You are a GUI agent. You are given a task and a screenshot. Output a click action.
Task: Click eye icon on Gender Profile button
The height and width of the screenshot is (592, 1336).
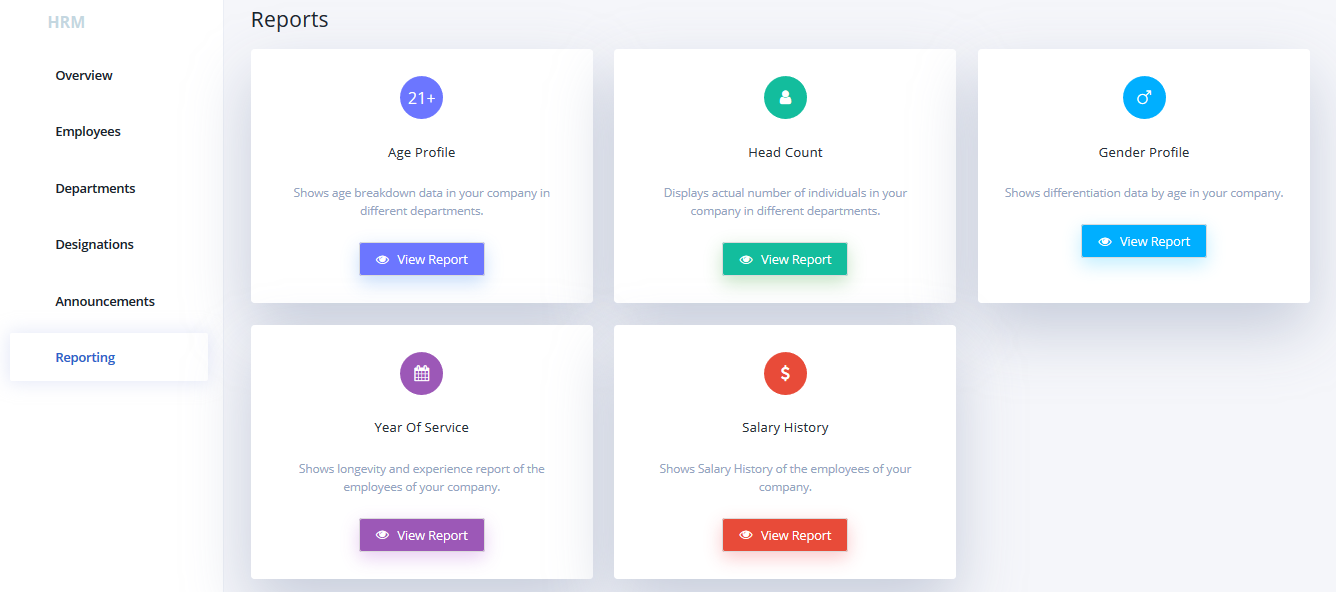[1105, 242]
